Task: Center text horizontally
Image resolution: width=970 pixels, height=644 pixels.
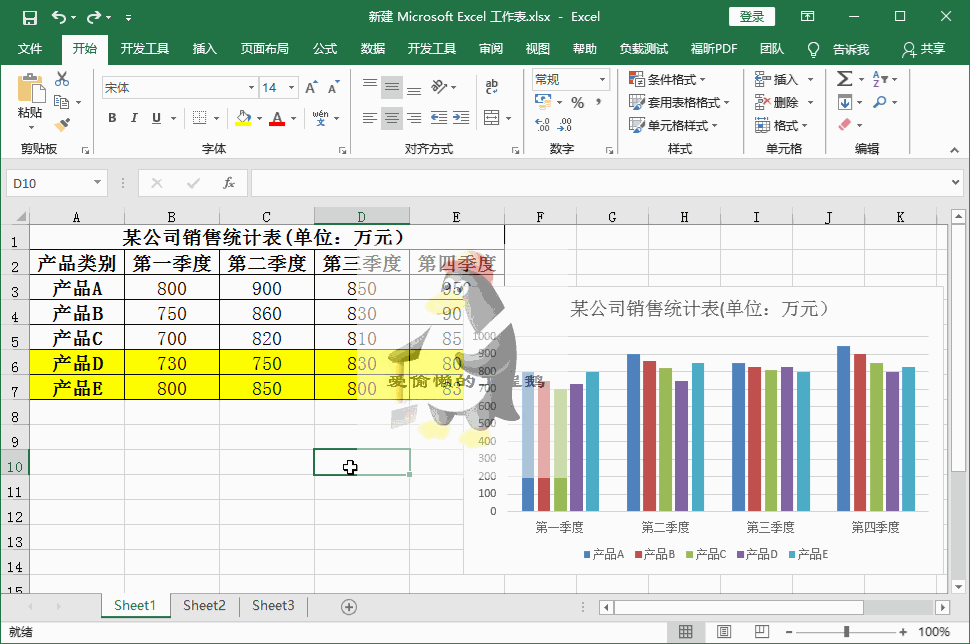Action: (392, 118)
